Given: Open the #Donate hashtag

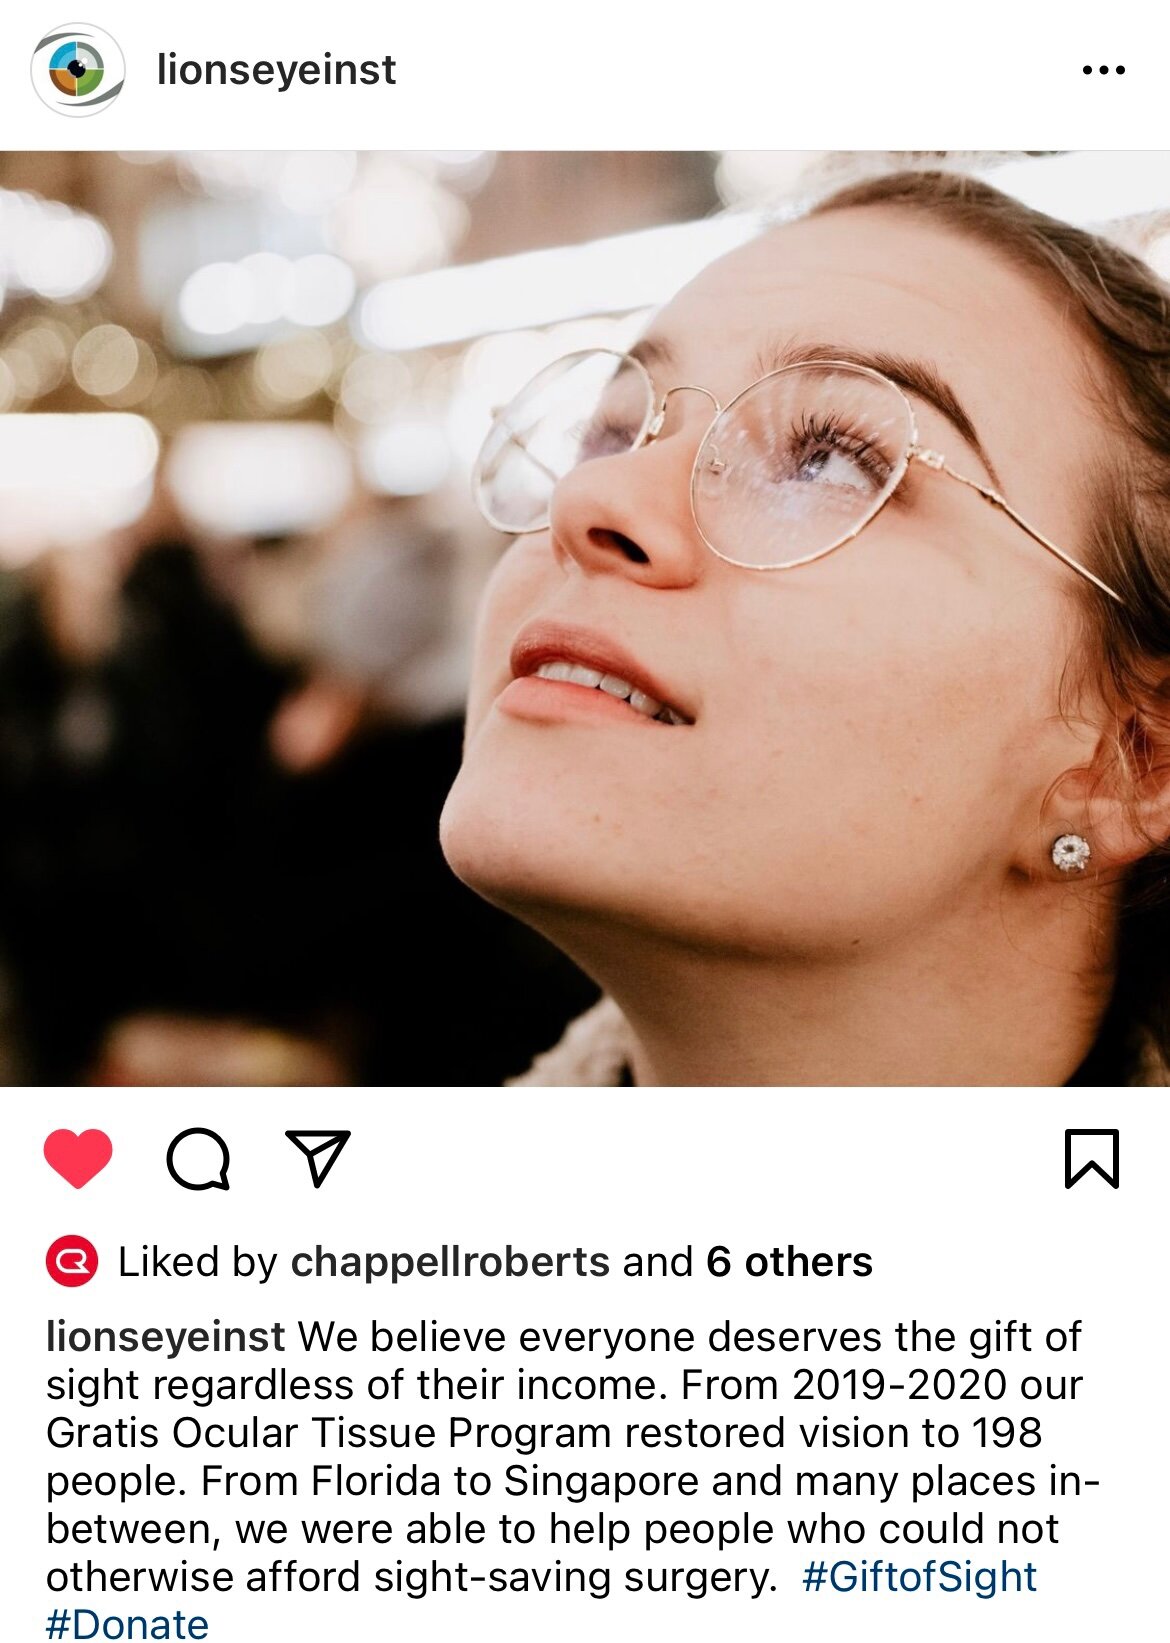Looking at the screenshot, I should (127, 1624).
